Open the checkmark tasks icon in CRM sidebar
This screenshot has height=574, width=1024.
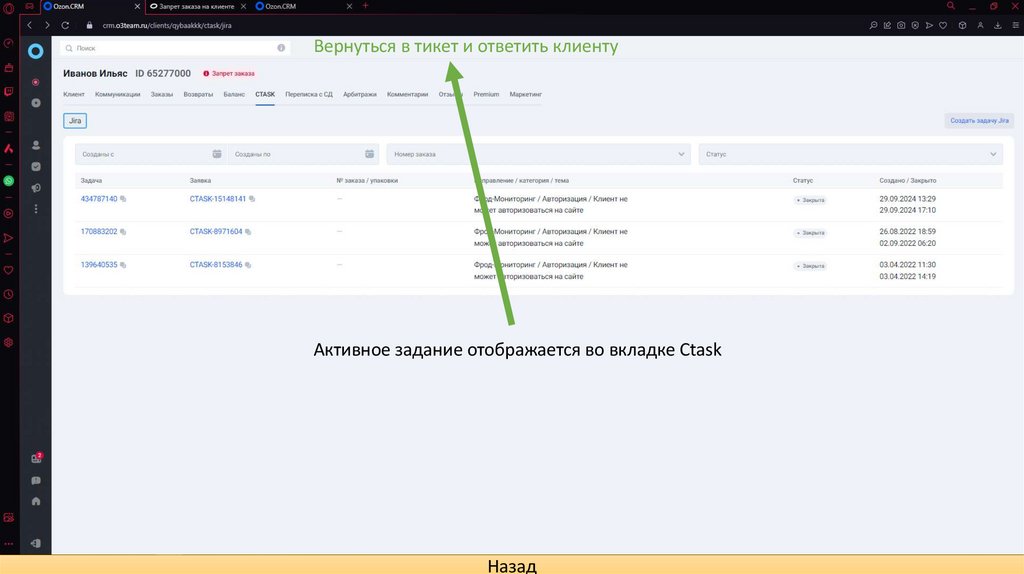click(36, 167)
